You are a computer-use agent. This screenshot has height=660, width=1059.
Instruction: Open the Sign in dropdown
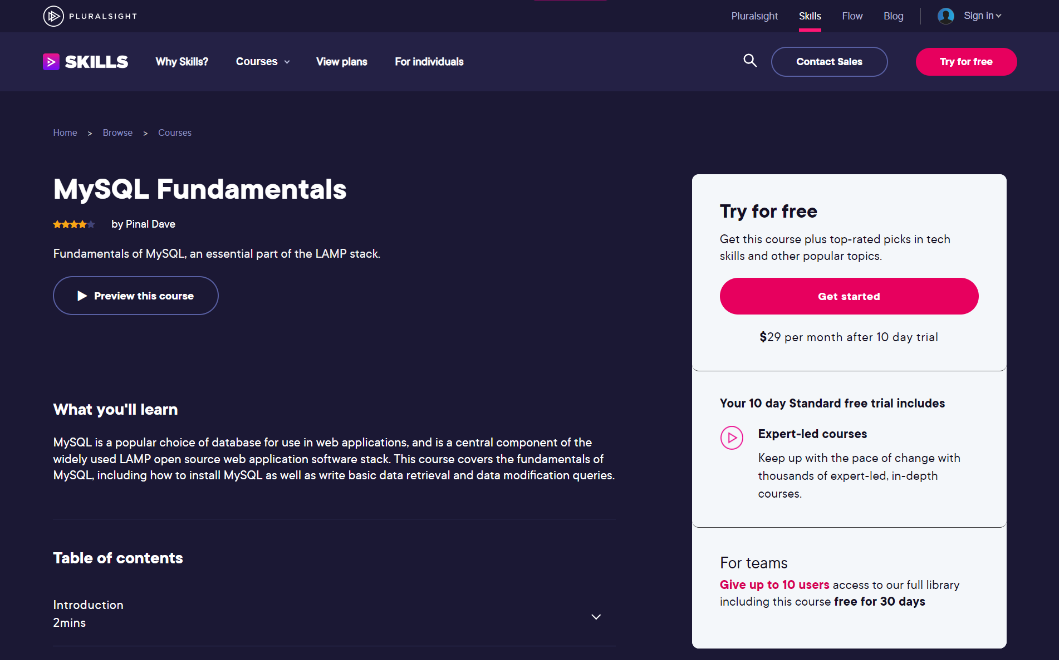(982, 16)
